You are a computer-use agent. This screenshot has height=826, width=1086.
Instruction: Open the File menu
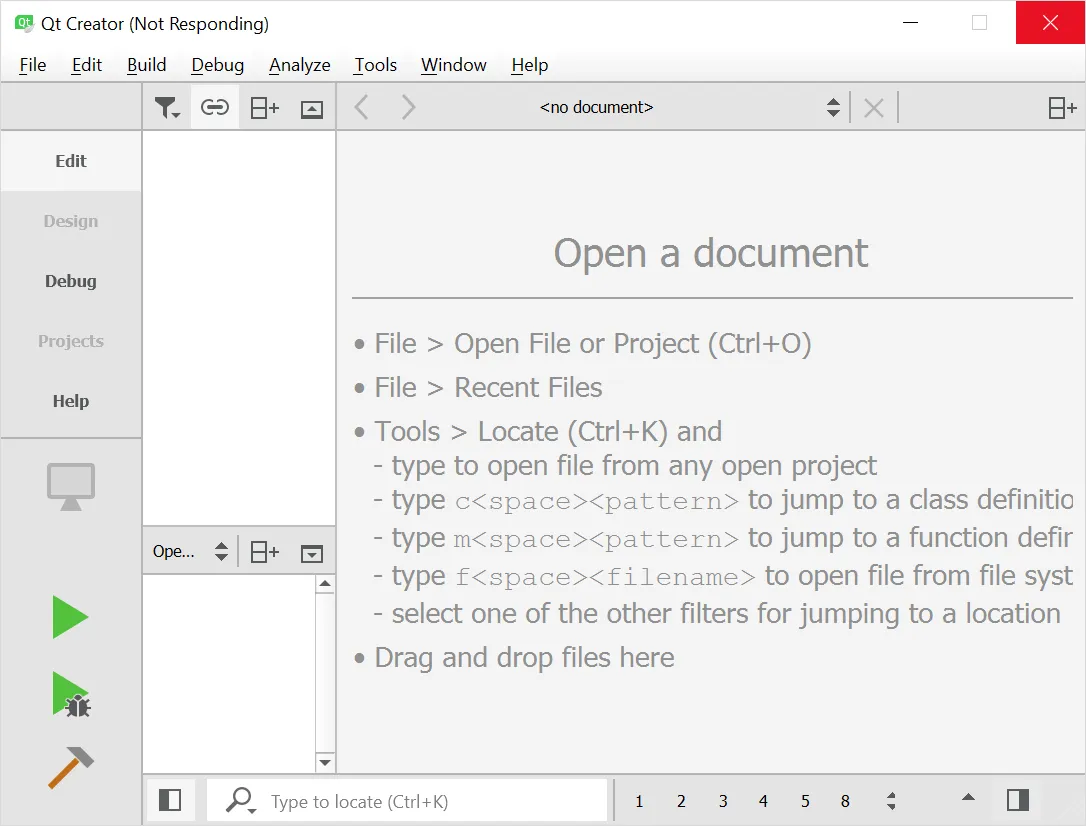[x=33, y=65]
